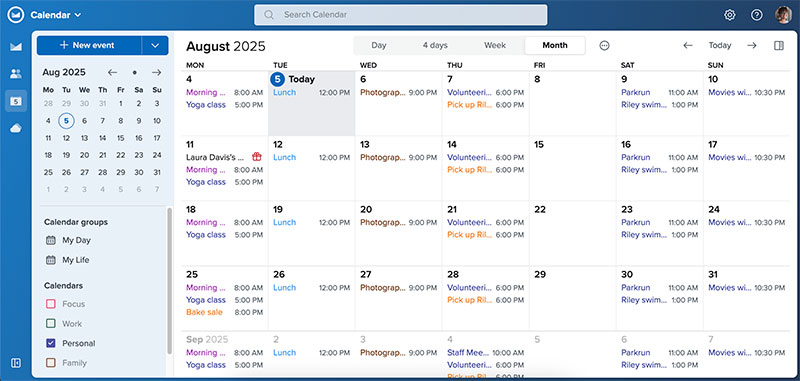The height and width of the screenshot is (381, 800).
Task: Create a New event
Action: click(x=89, y=45)
